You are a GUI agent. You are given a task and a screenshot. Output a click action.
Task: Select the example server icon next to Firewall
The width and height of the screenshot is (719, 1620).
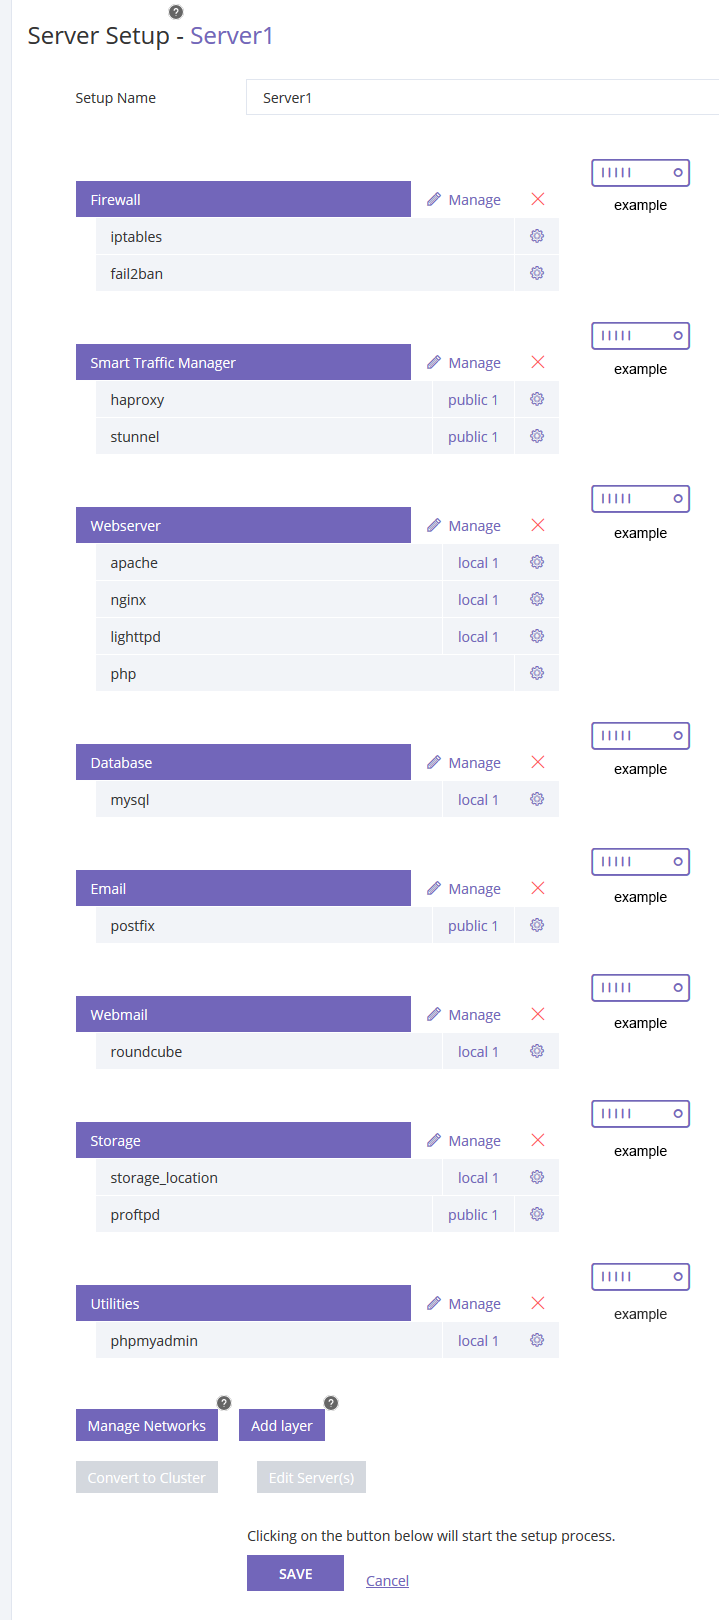coord(640,173)
